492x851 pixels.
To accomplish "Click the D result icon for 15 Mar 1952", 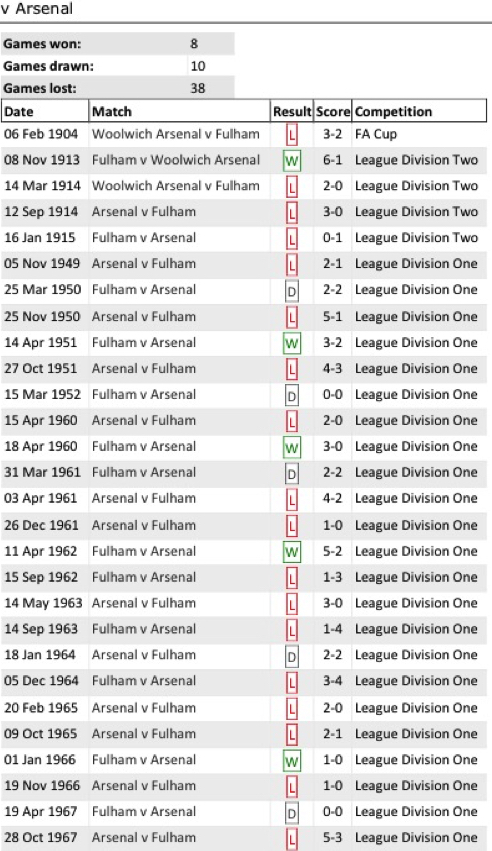I will coord(292,397).
